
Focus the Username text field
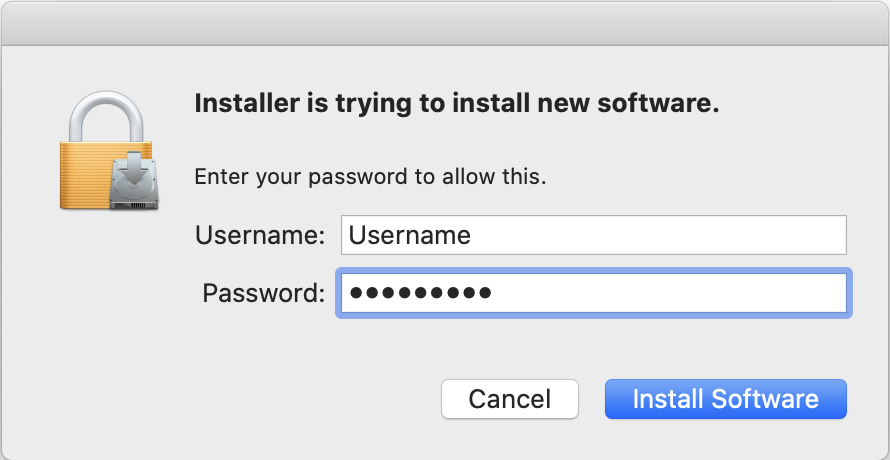click(x=593, y=235)
